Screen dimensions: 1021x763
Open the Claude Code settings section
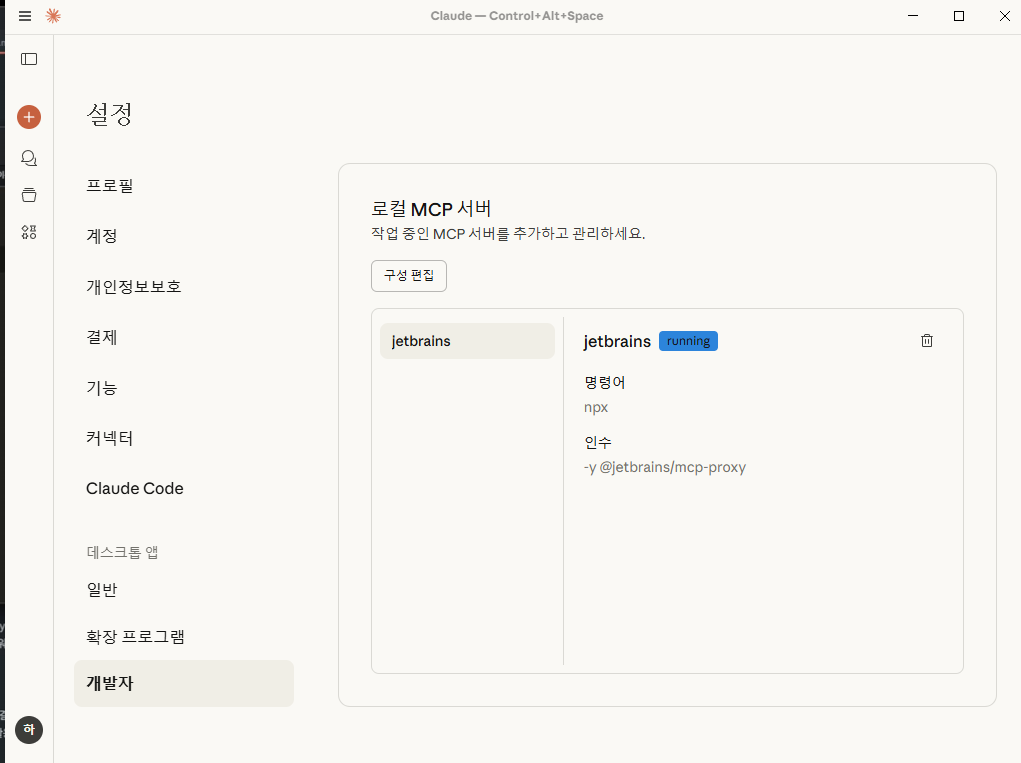click(135, 489)
